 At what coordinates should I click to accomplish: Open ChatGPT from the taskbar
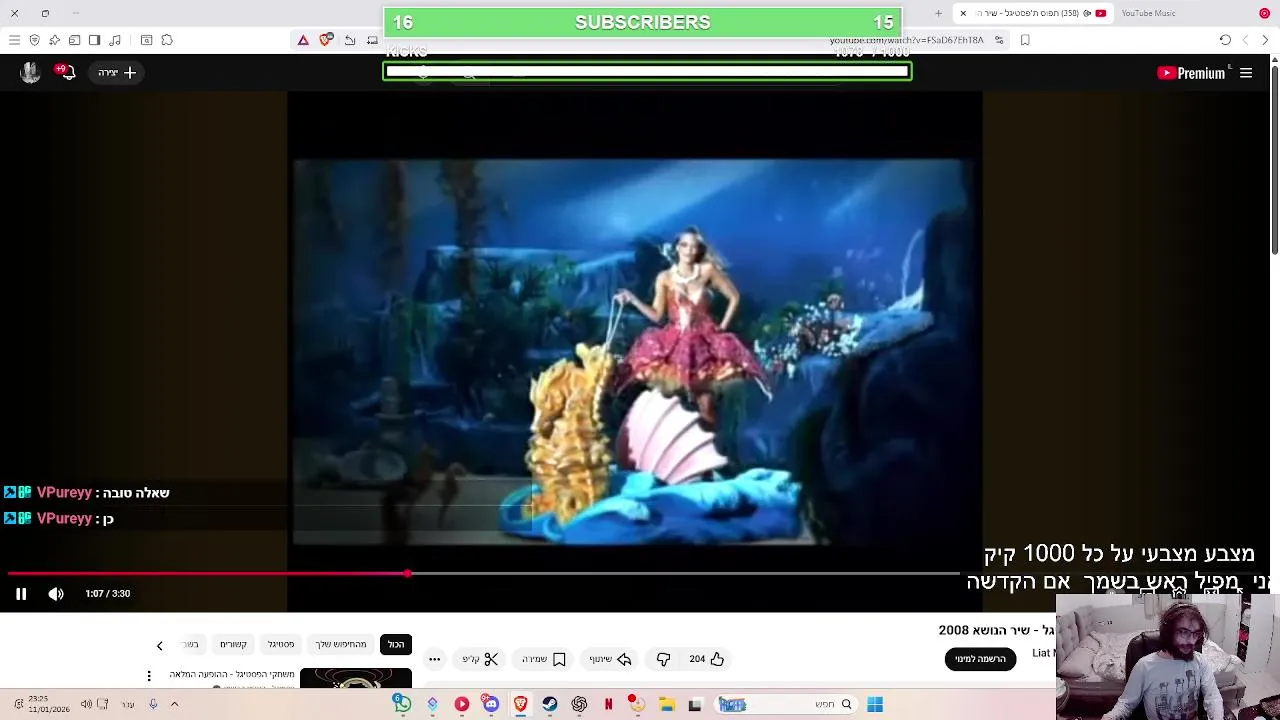pos(579,705)
